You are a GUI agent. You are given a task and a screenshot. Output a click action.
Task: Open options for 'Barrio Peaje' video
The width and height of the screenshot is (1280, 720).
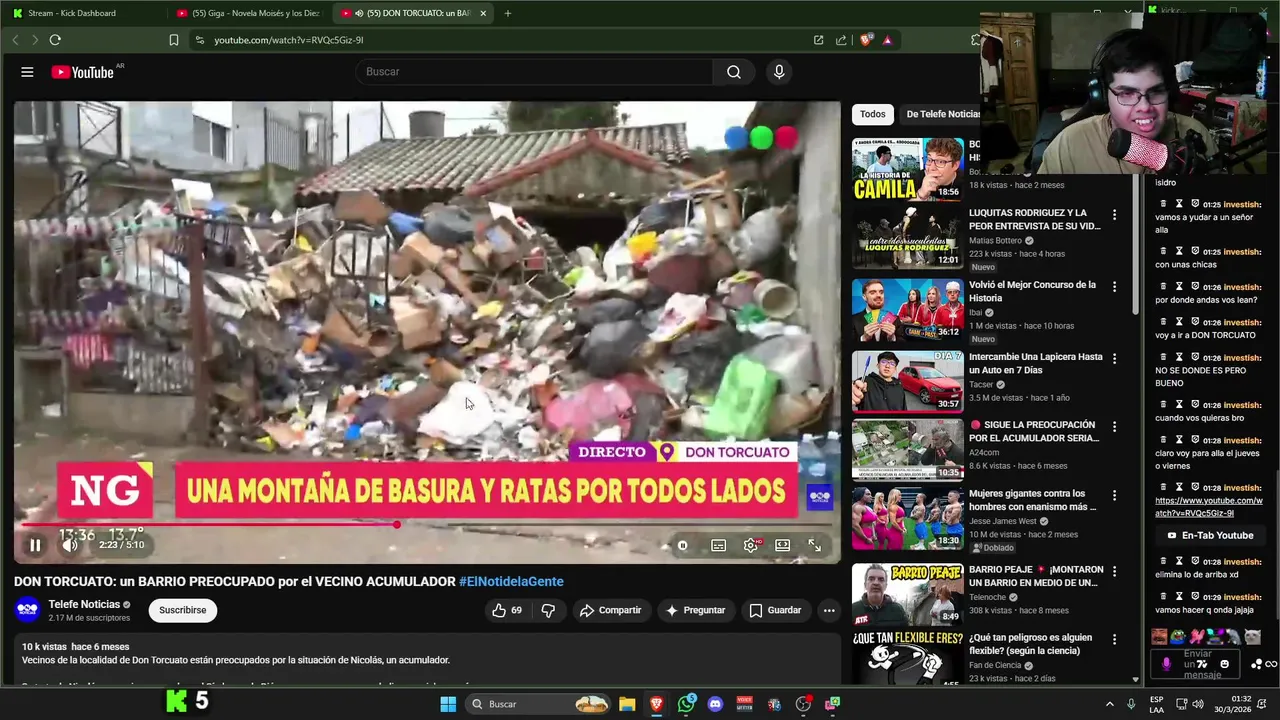tap(1114, 572)
